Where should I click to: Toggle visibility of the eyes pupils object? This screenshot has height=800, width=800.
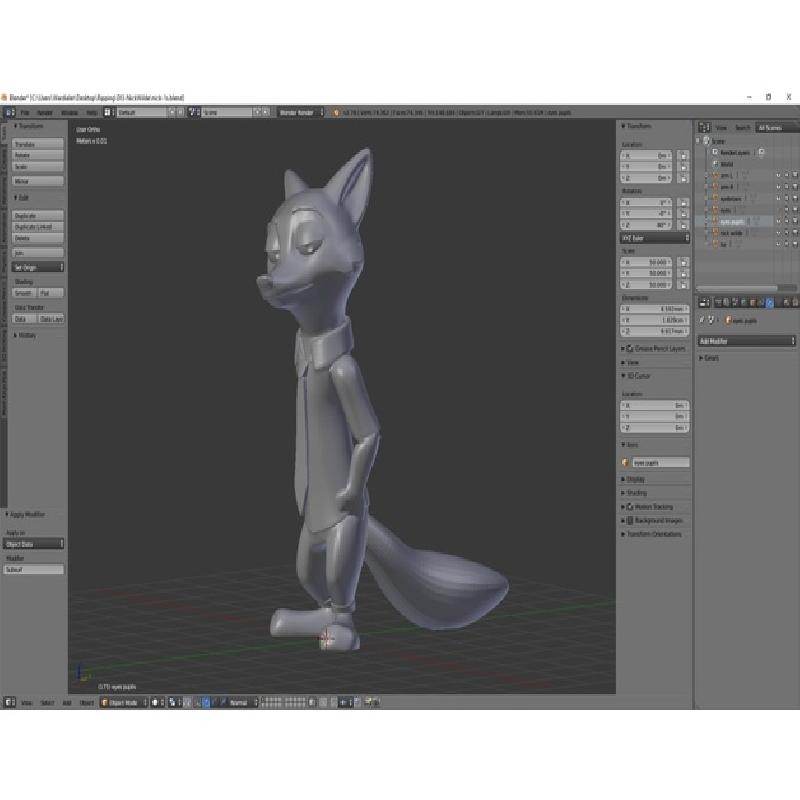click(778, 221)
